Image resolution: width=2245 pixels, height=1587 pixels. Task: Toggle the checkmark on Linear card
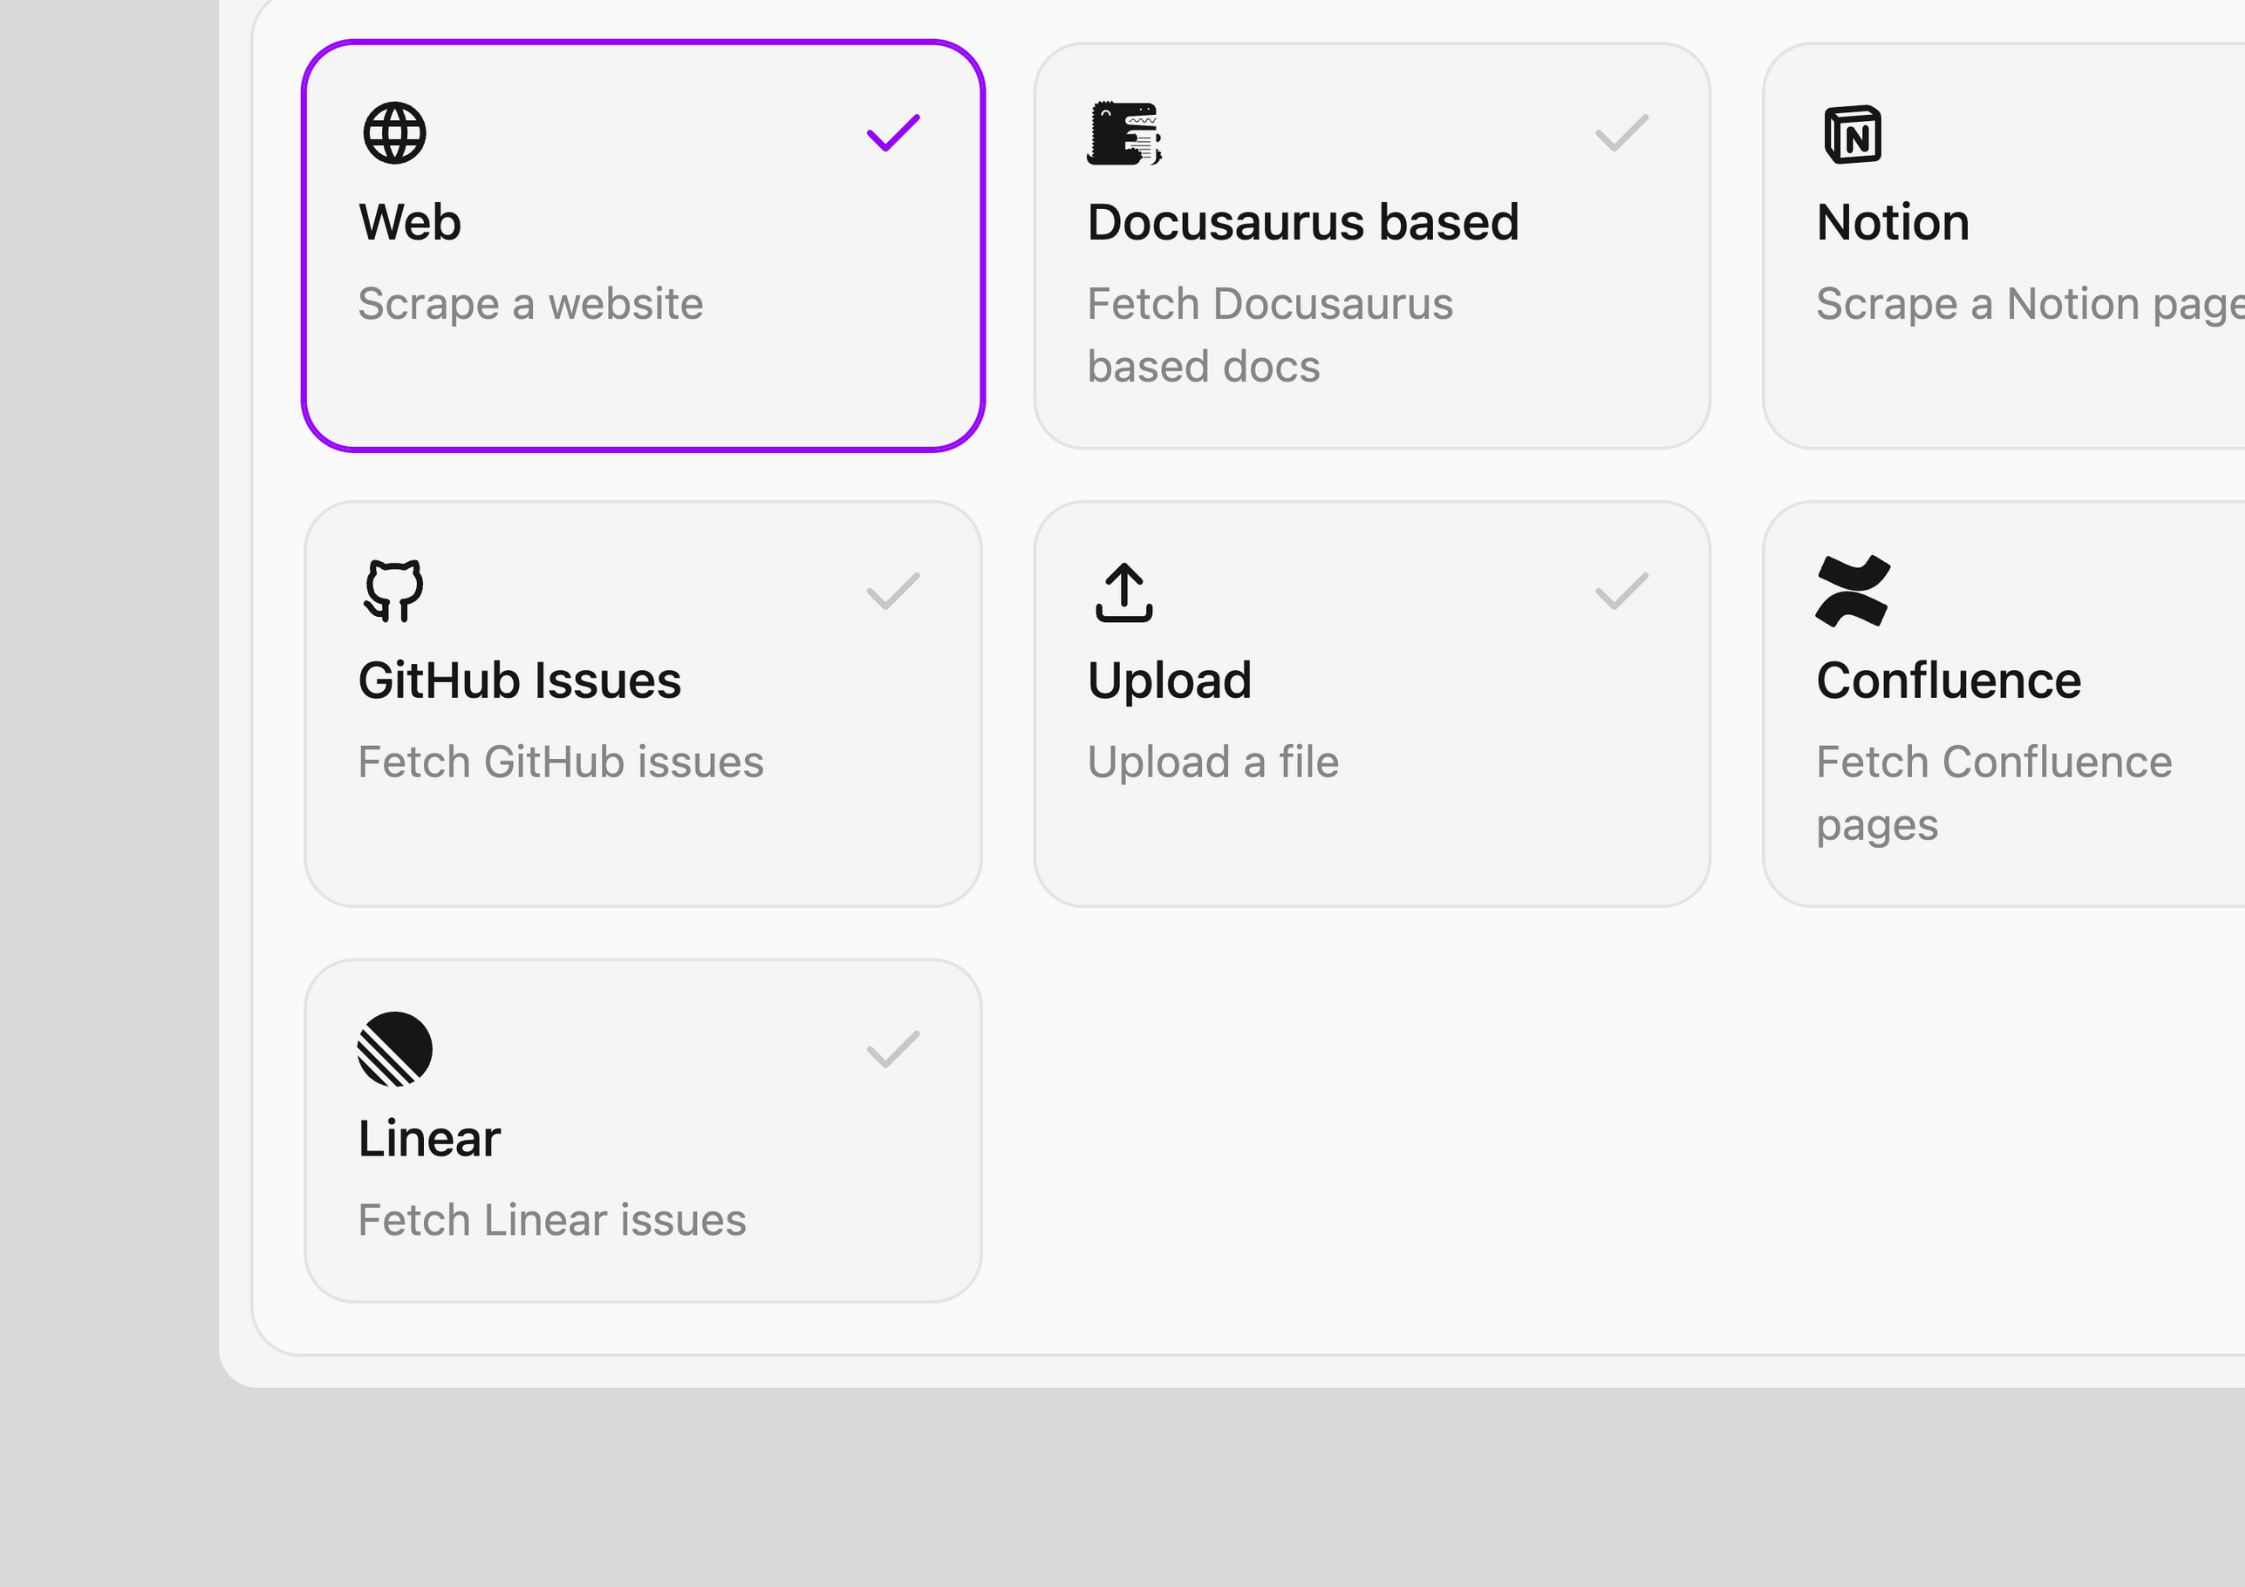point(892,1049)
